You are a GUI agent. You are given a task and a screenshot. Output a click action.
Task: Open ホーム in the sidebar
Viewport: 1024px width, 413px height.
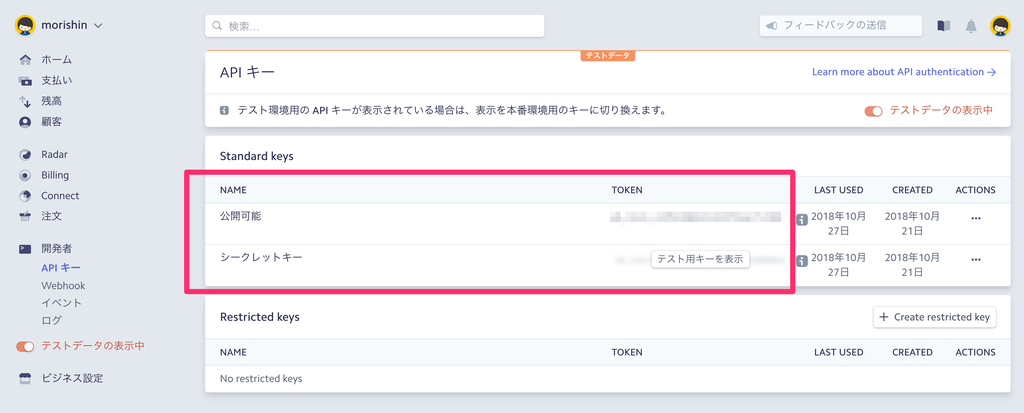tap(57, 60)
